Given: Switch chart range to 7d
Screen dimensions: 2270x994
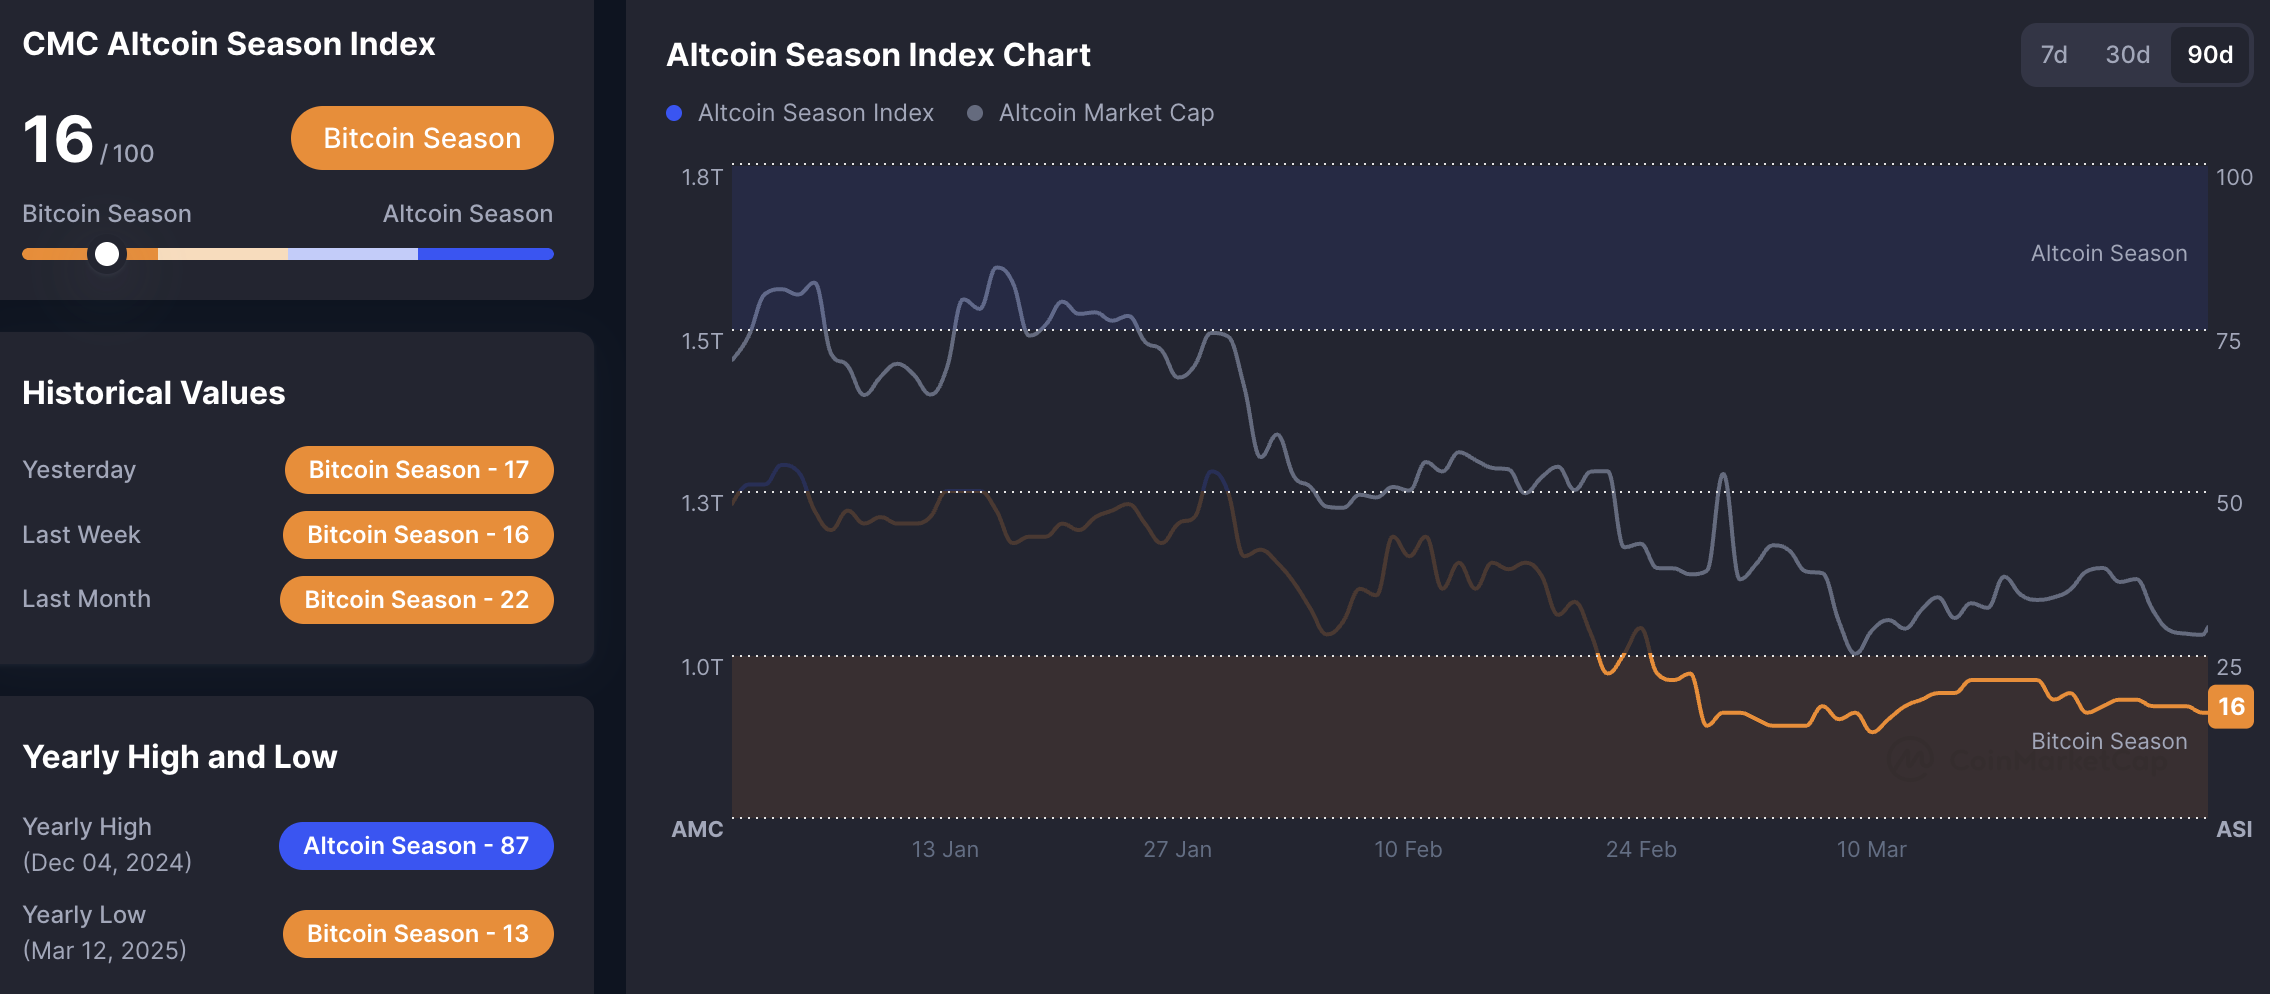Looking at the screenshot, I should [x=2054, y=55].
